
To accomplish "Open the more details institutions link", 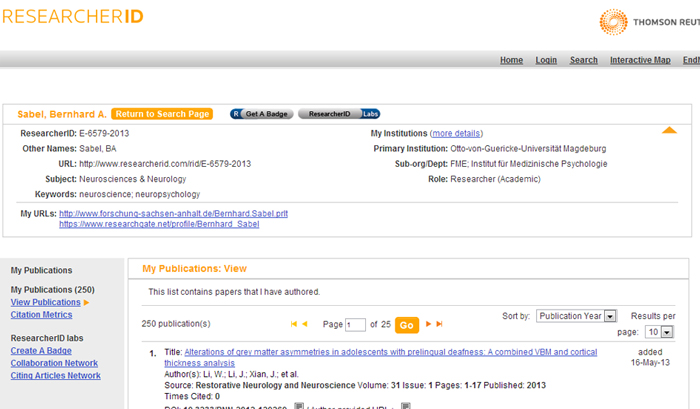I will 456,134.
